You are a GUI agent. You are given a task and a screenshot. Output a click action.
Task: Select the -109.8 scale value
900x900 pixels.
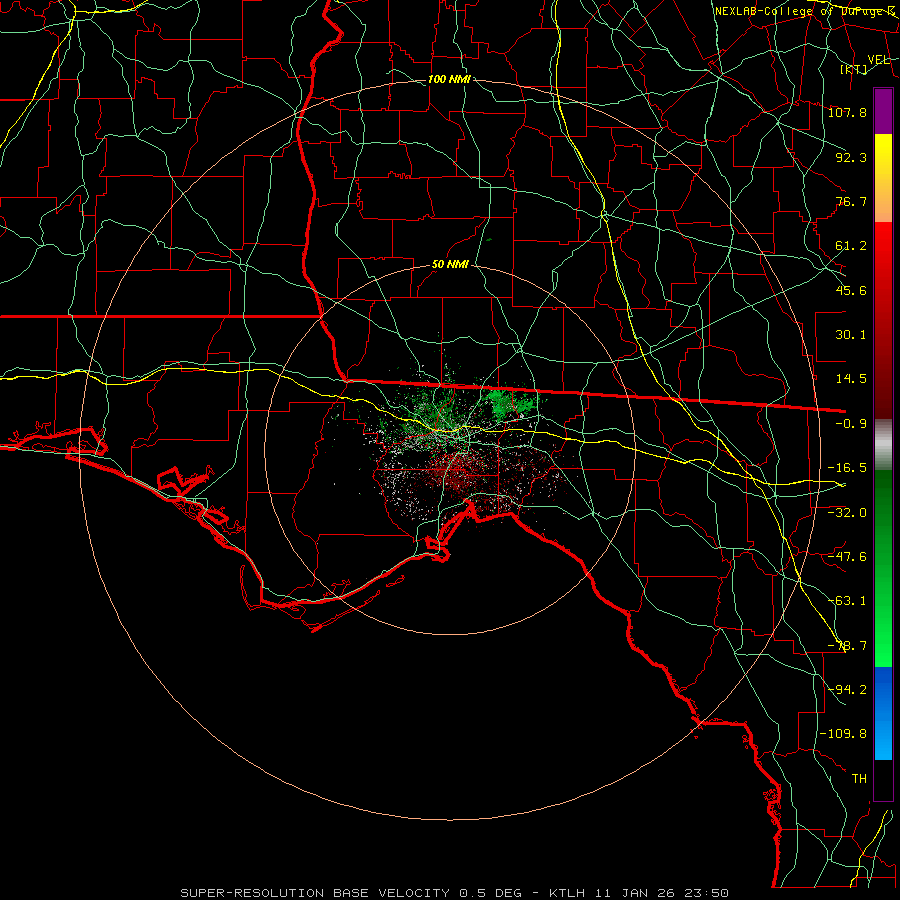coord(843,734)
